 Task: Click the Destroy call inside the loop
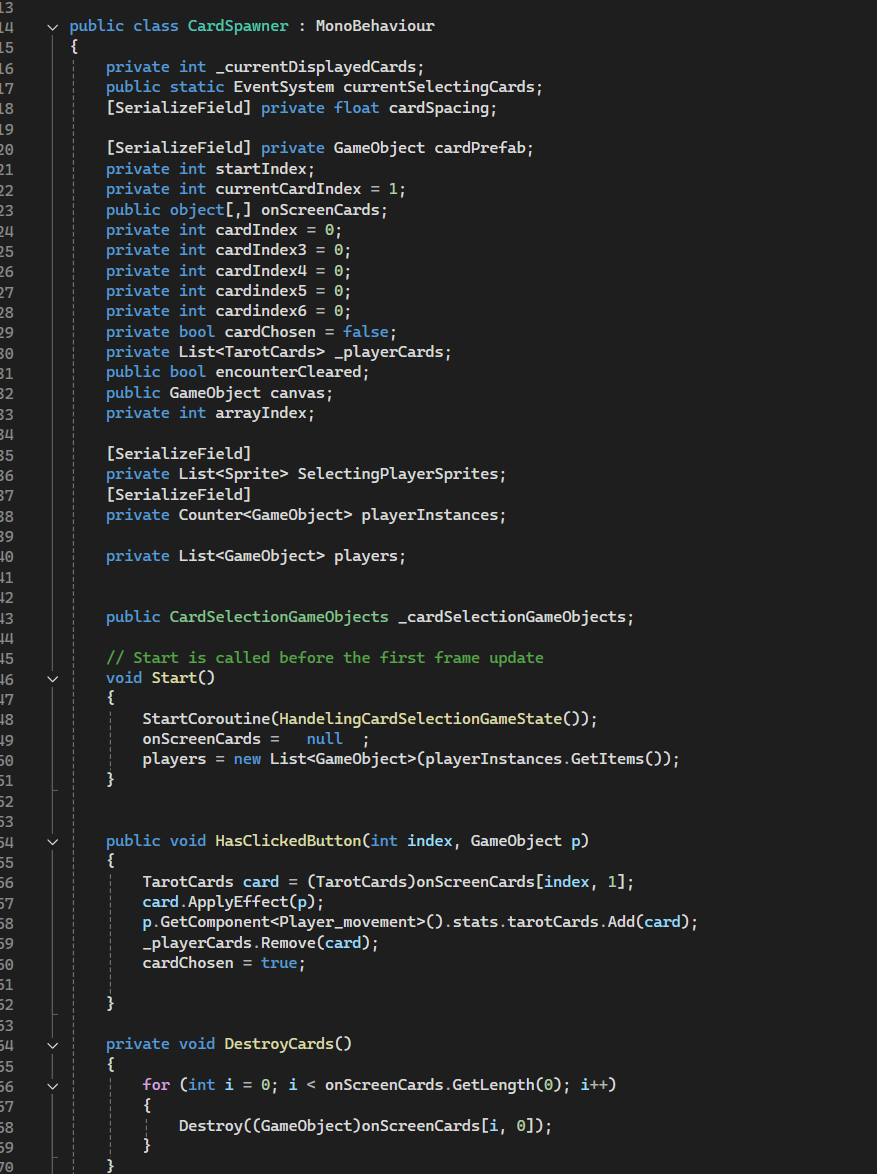click(x=210, y=1126)
